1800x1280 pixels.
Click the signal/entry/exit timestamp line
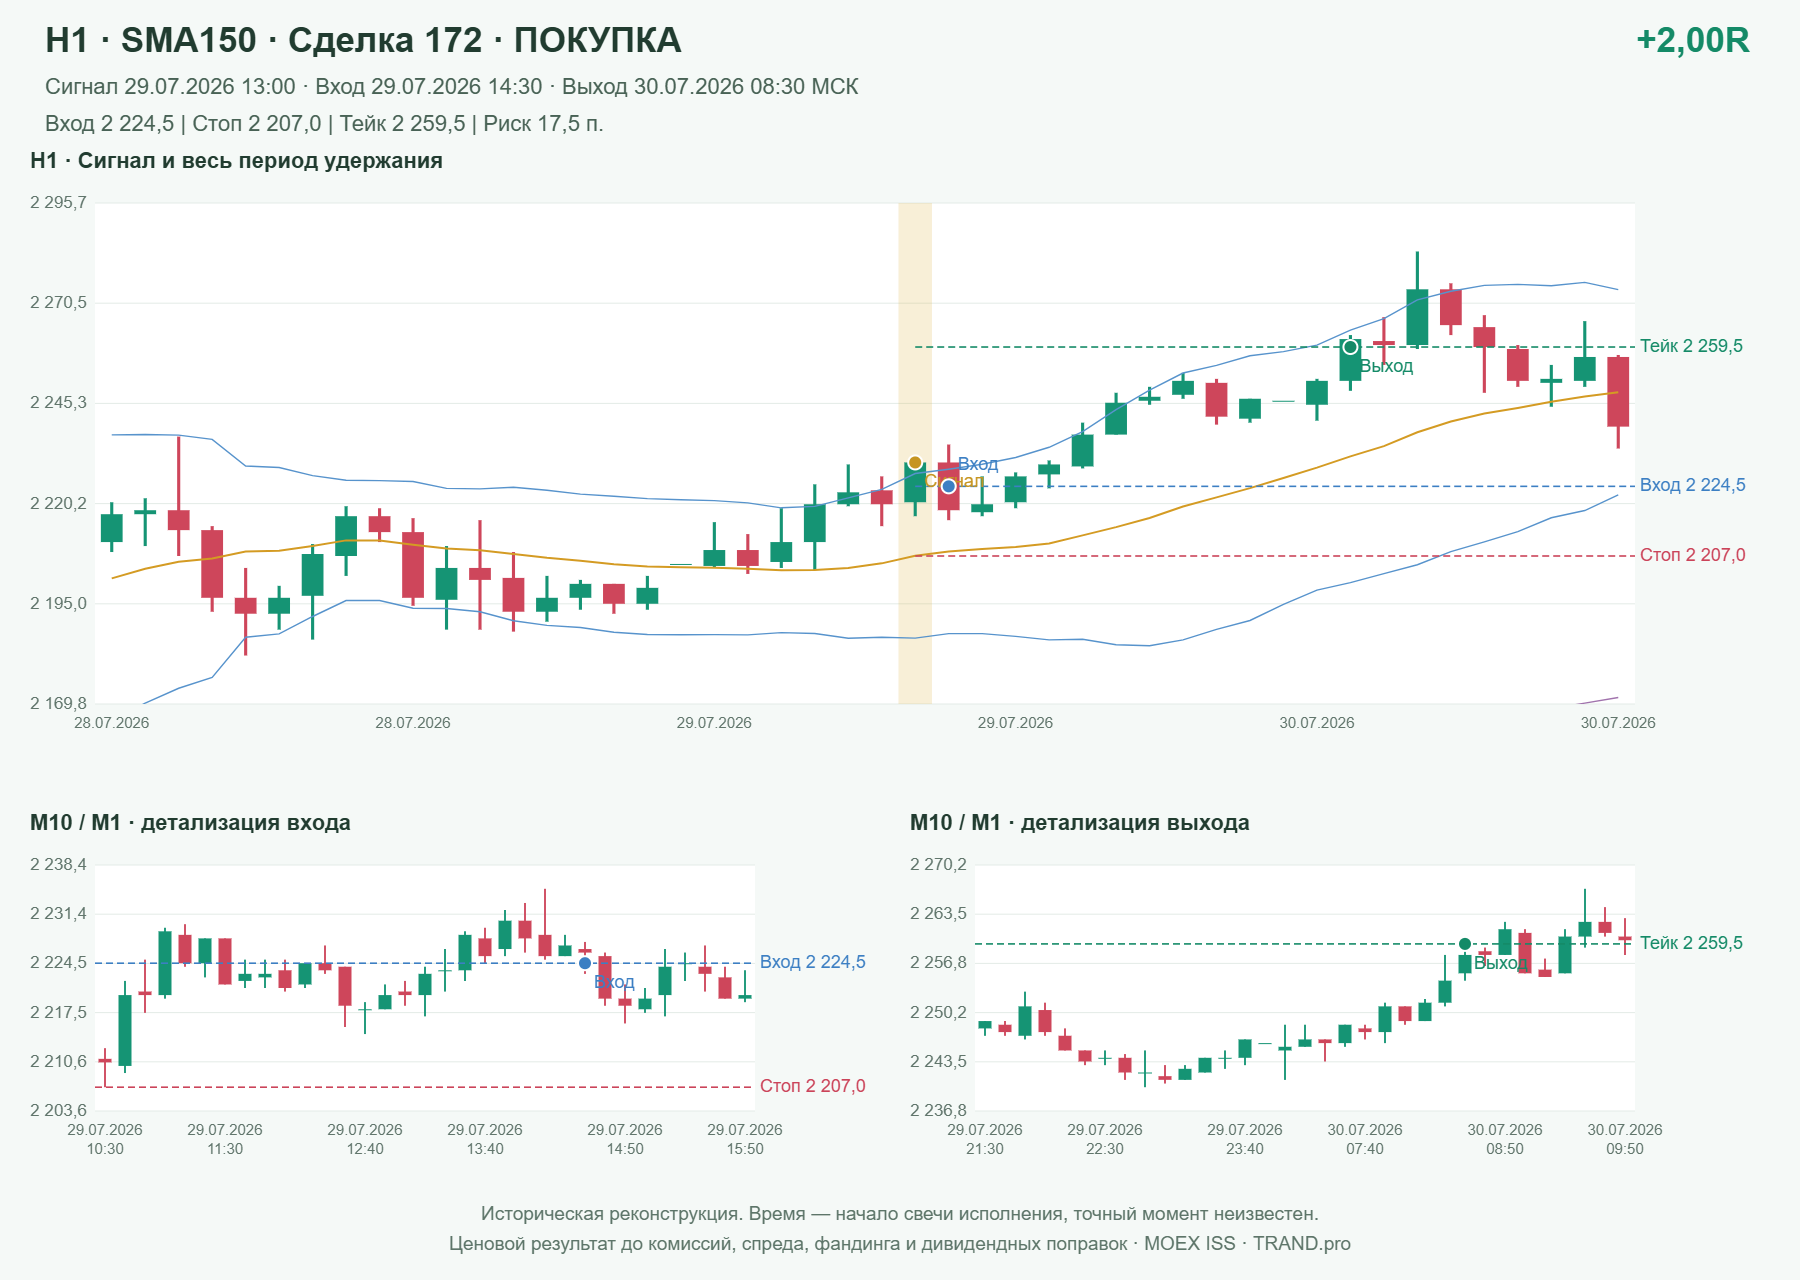tap(452, 87)
